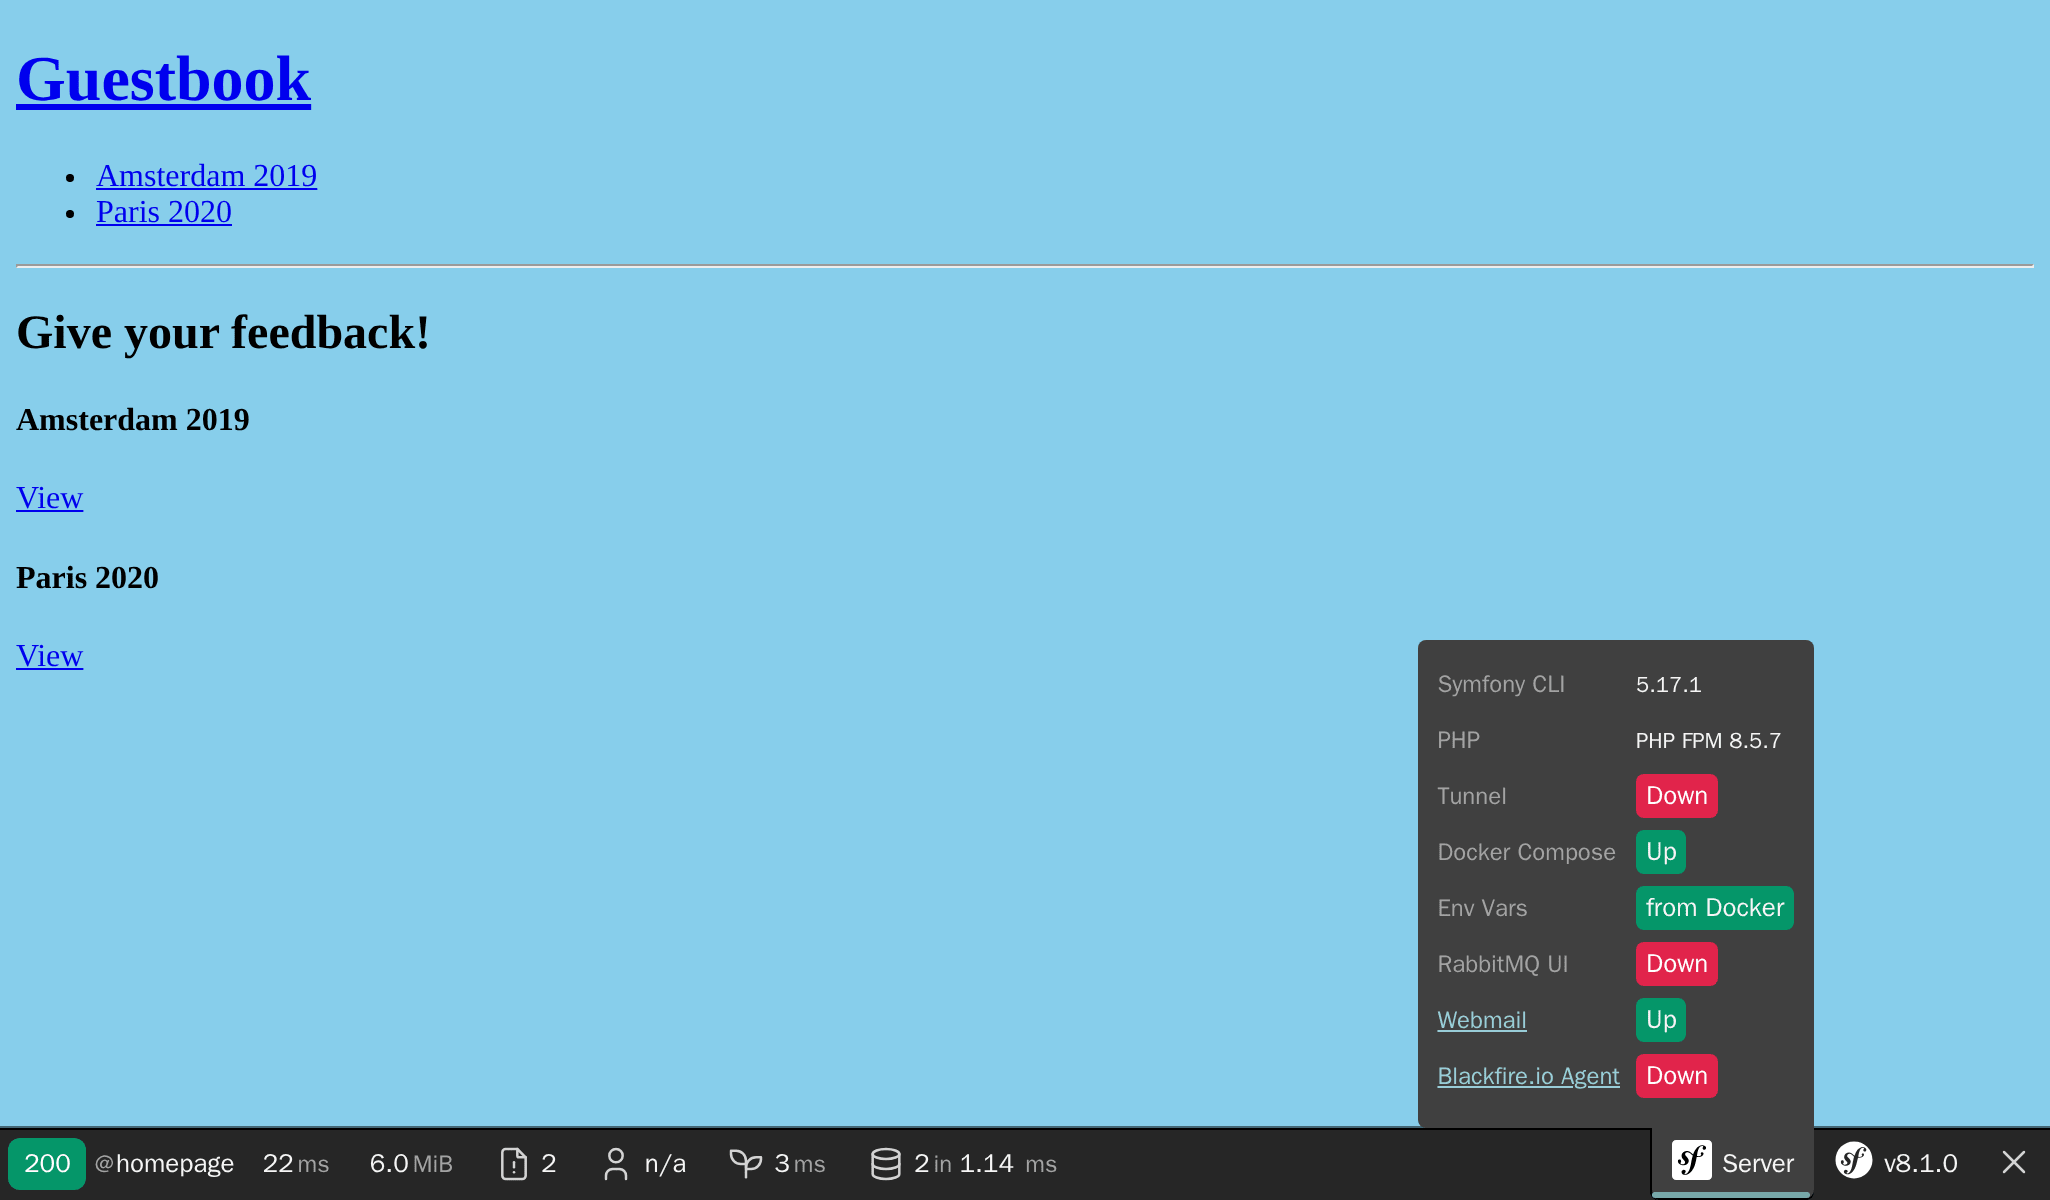Click the 22 ms request time panel
Image resolution: width=2050 pixels, height=1200 pixels.
point(296,1164)
